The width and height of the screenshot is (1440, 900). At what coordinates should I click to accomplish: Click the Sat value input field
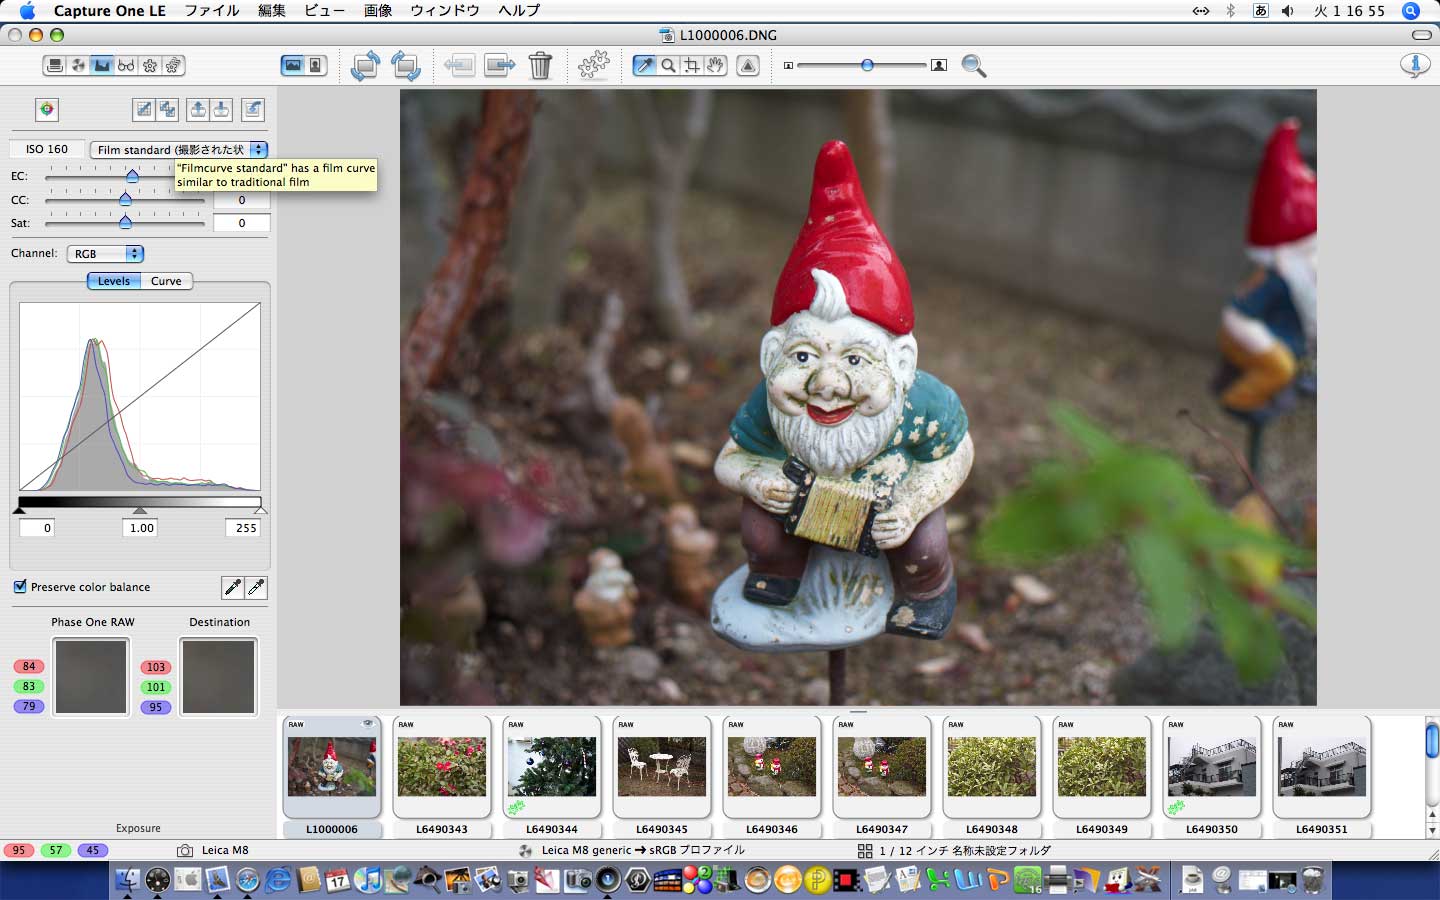[x=241, y=223]
